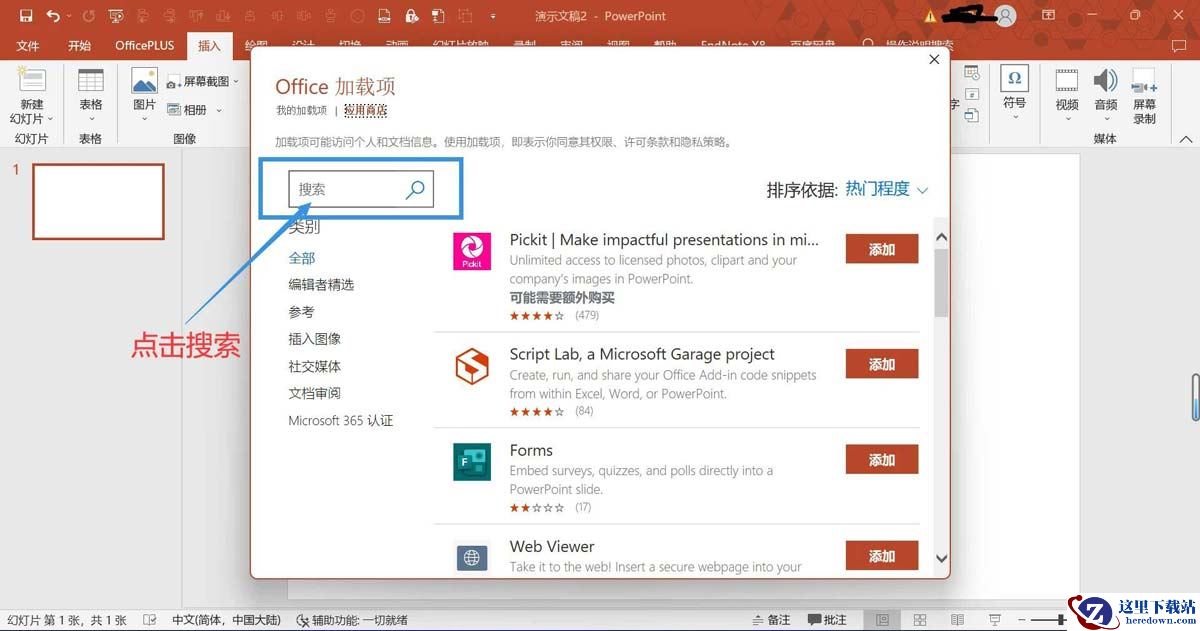Screen dimensions: 1200x631
Task: Select the 编辑者精选 category
Action: coord(321,285)
